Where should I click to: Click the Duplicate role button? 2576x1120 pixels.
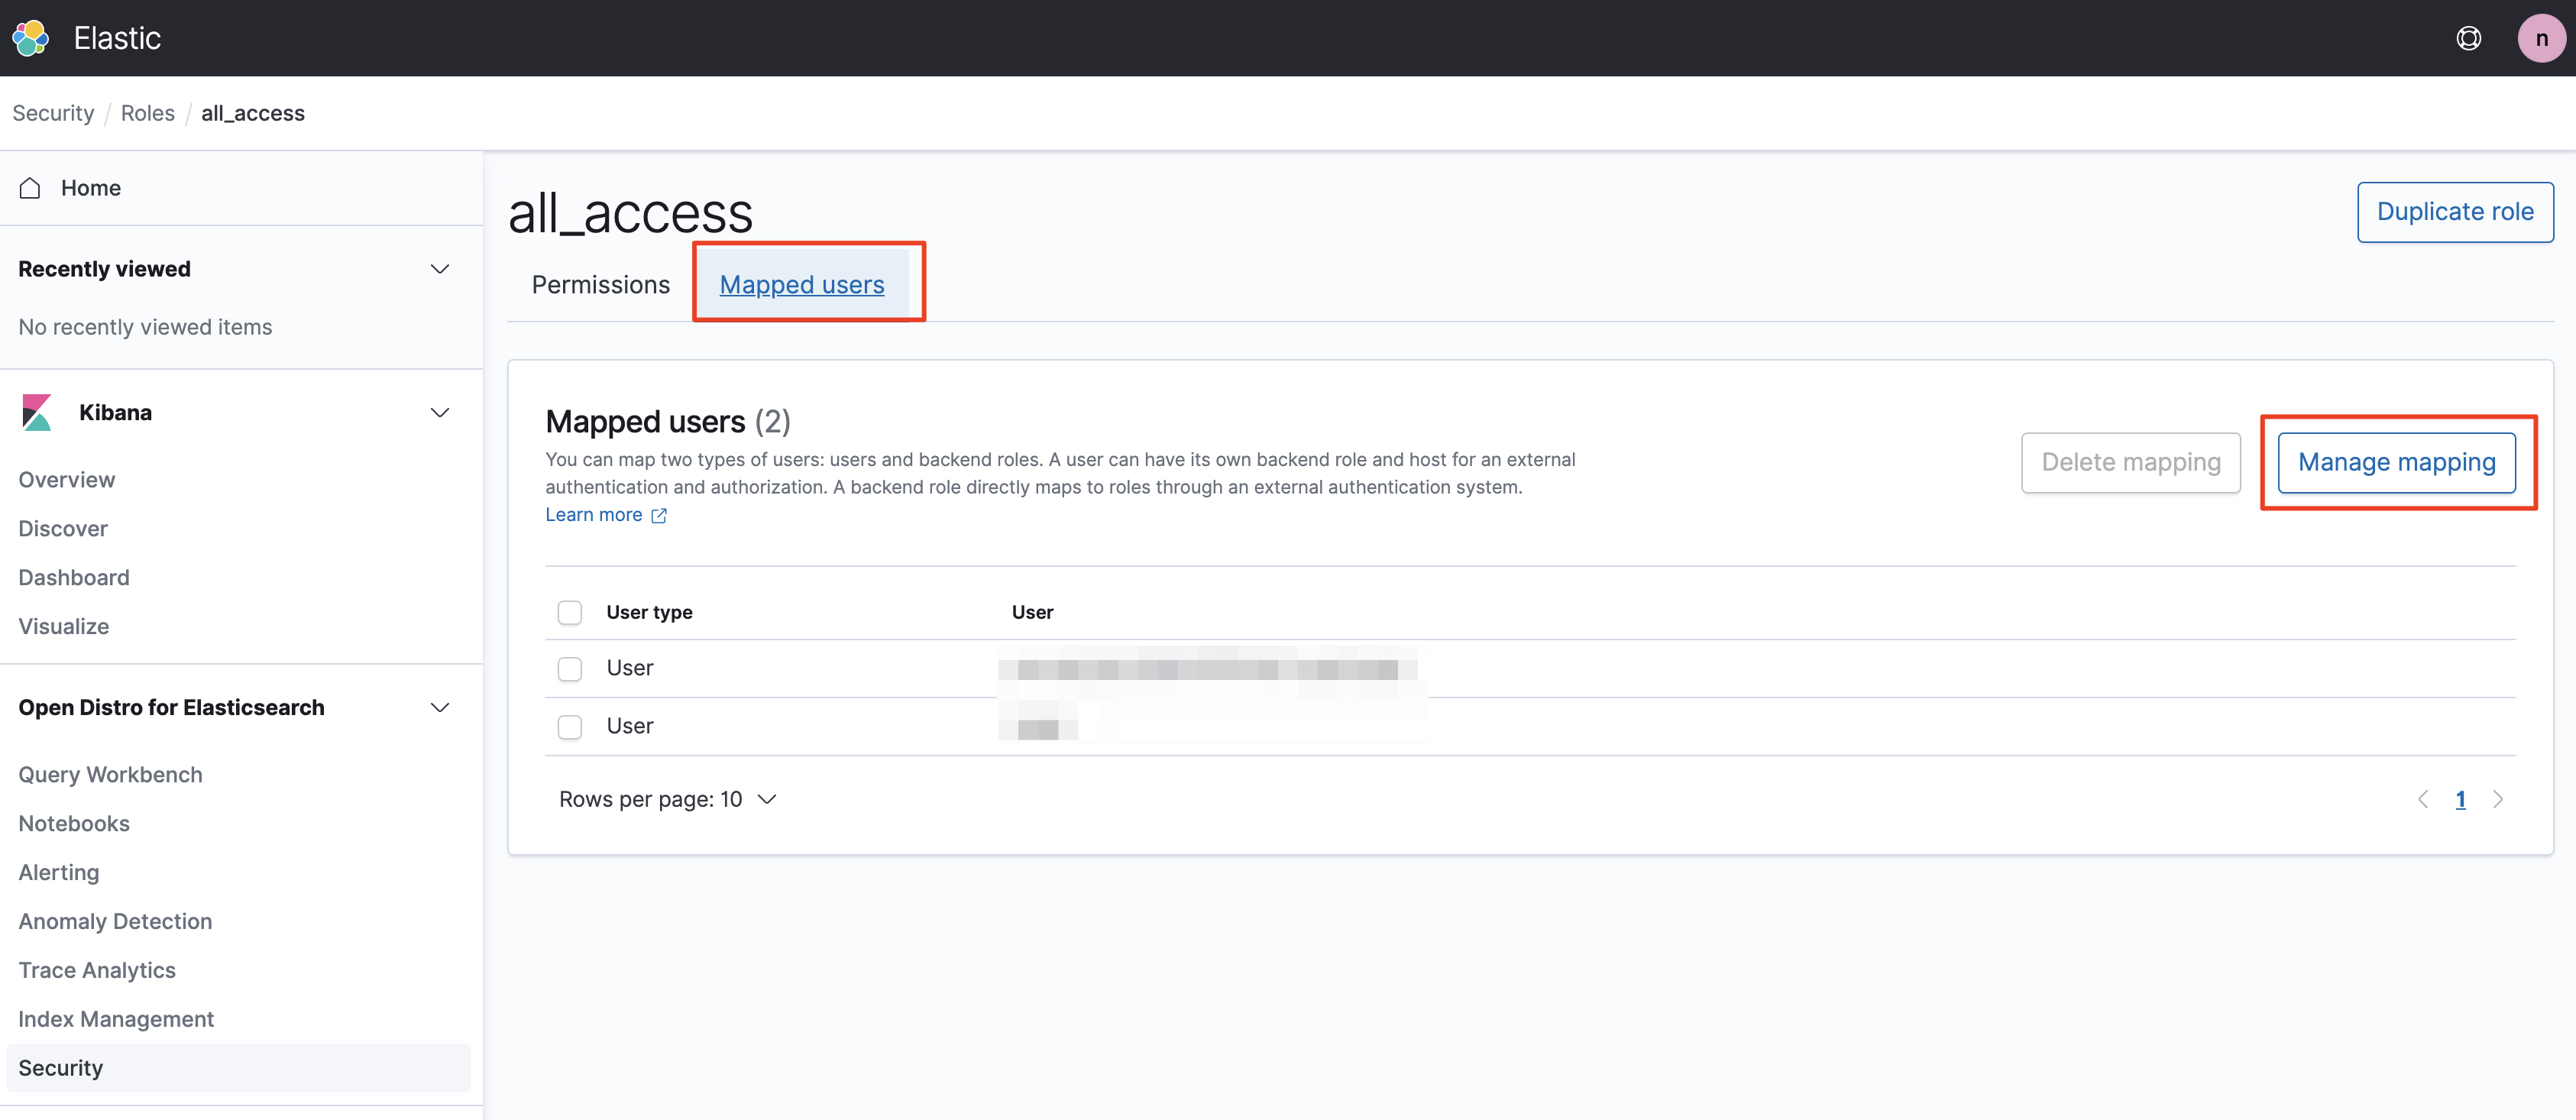pos(2454,212)
